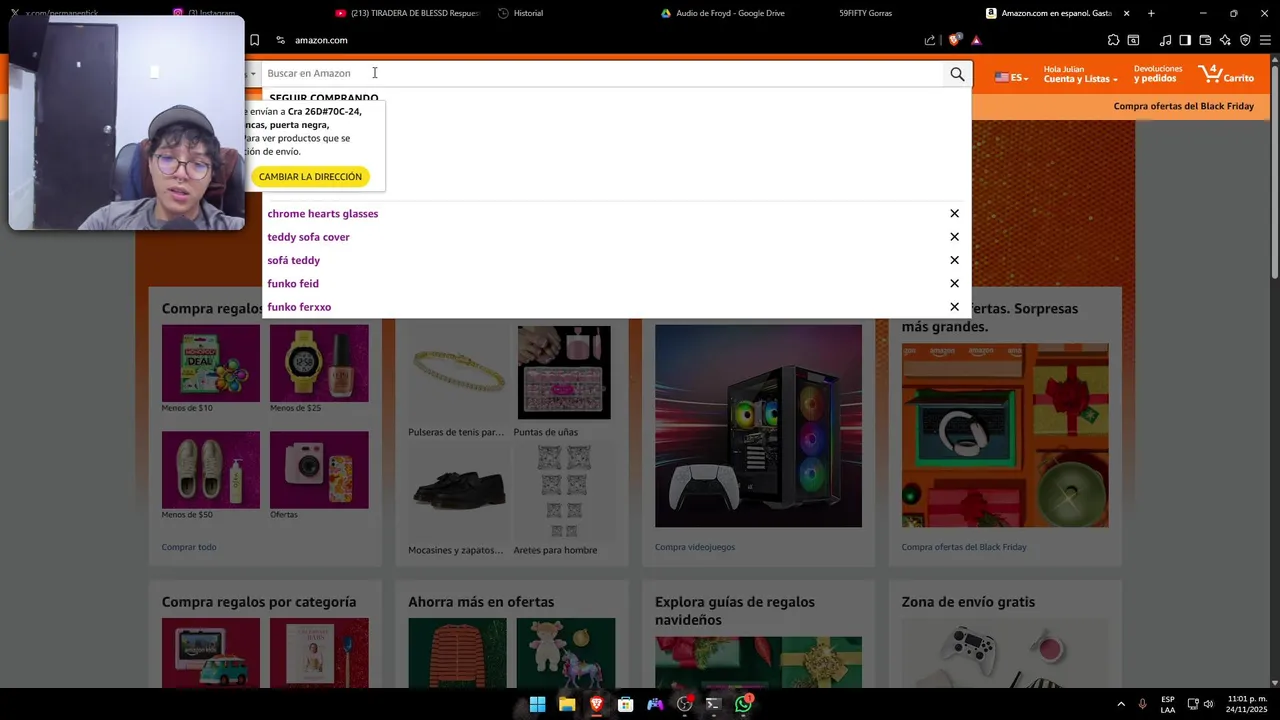1280x720 pixels.
Task: Open the Brave playlist music note icon
Action: click(1165, 40)
